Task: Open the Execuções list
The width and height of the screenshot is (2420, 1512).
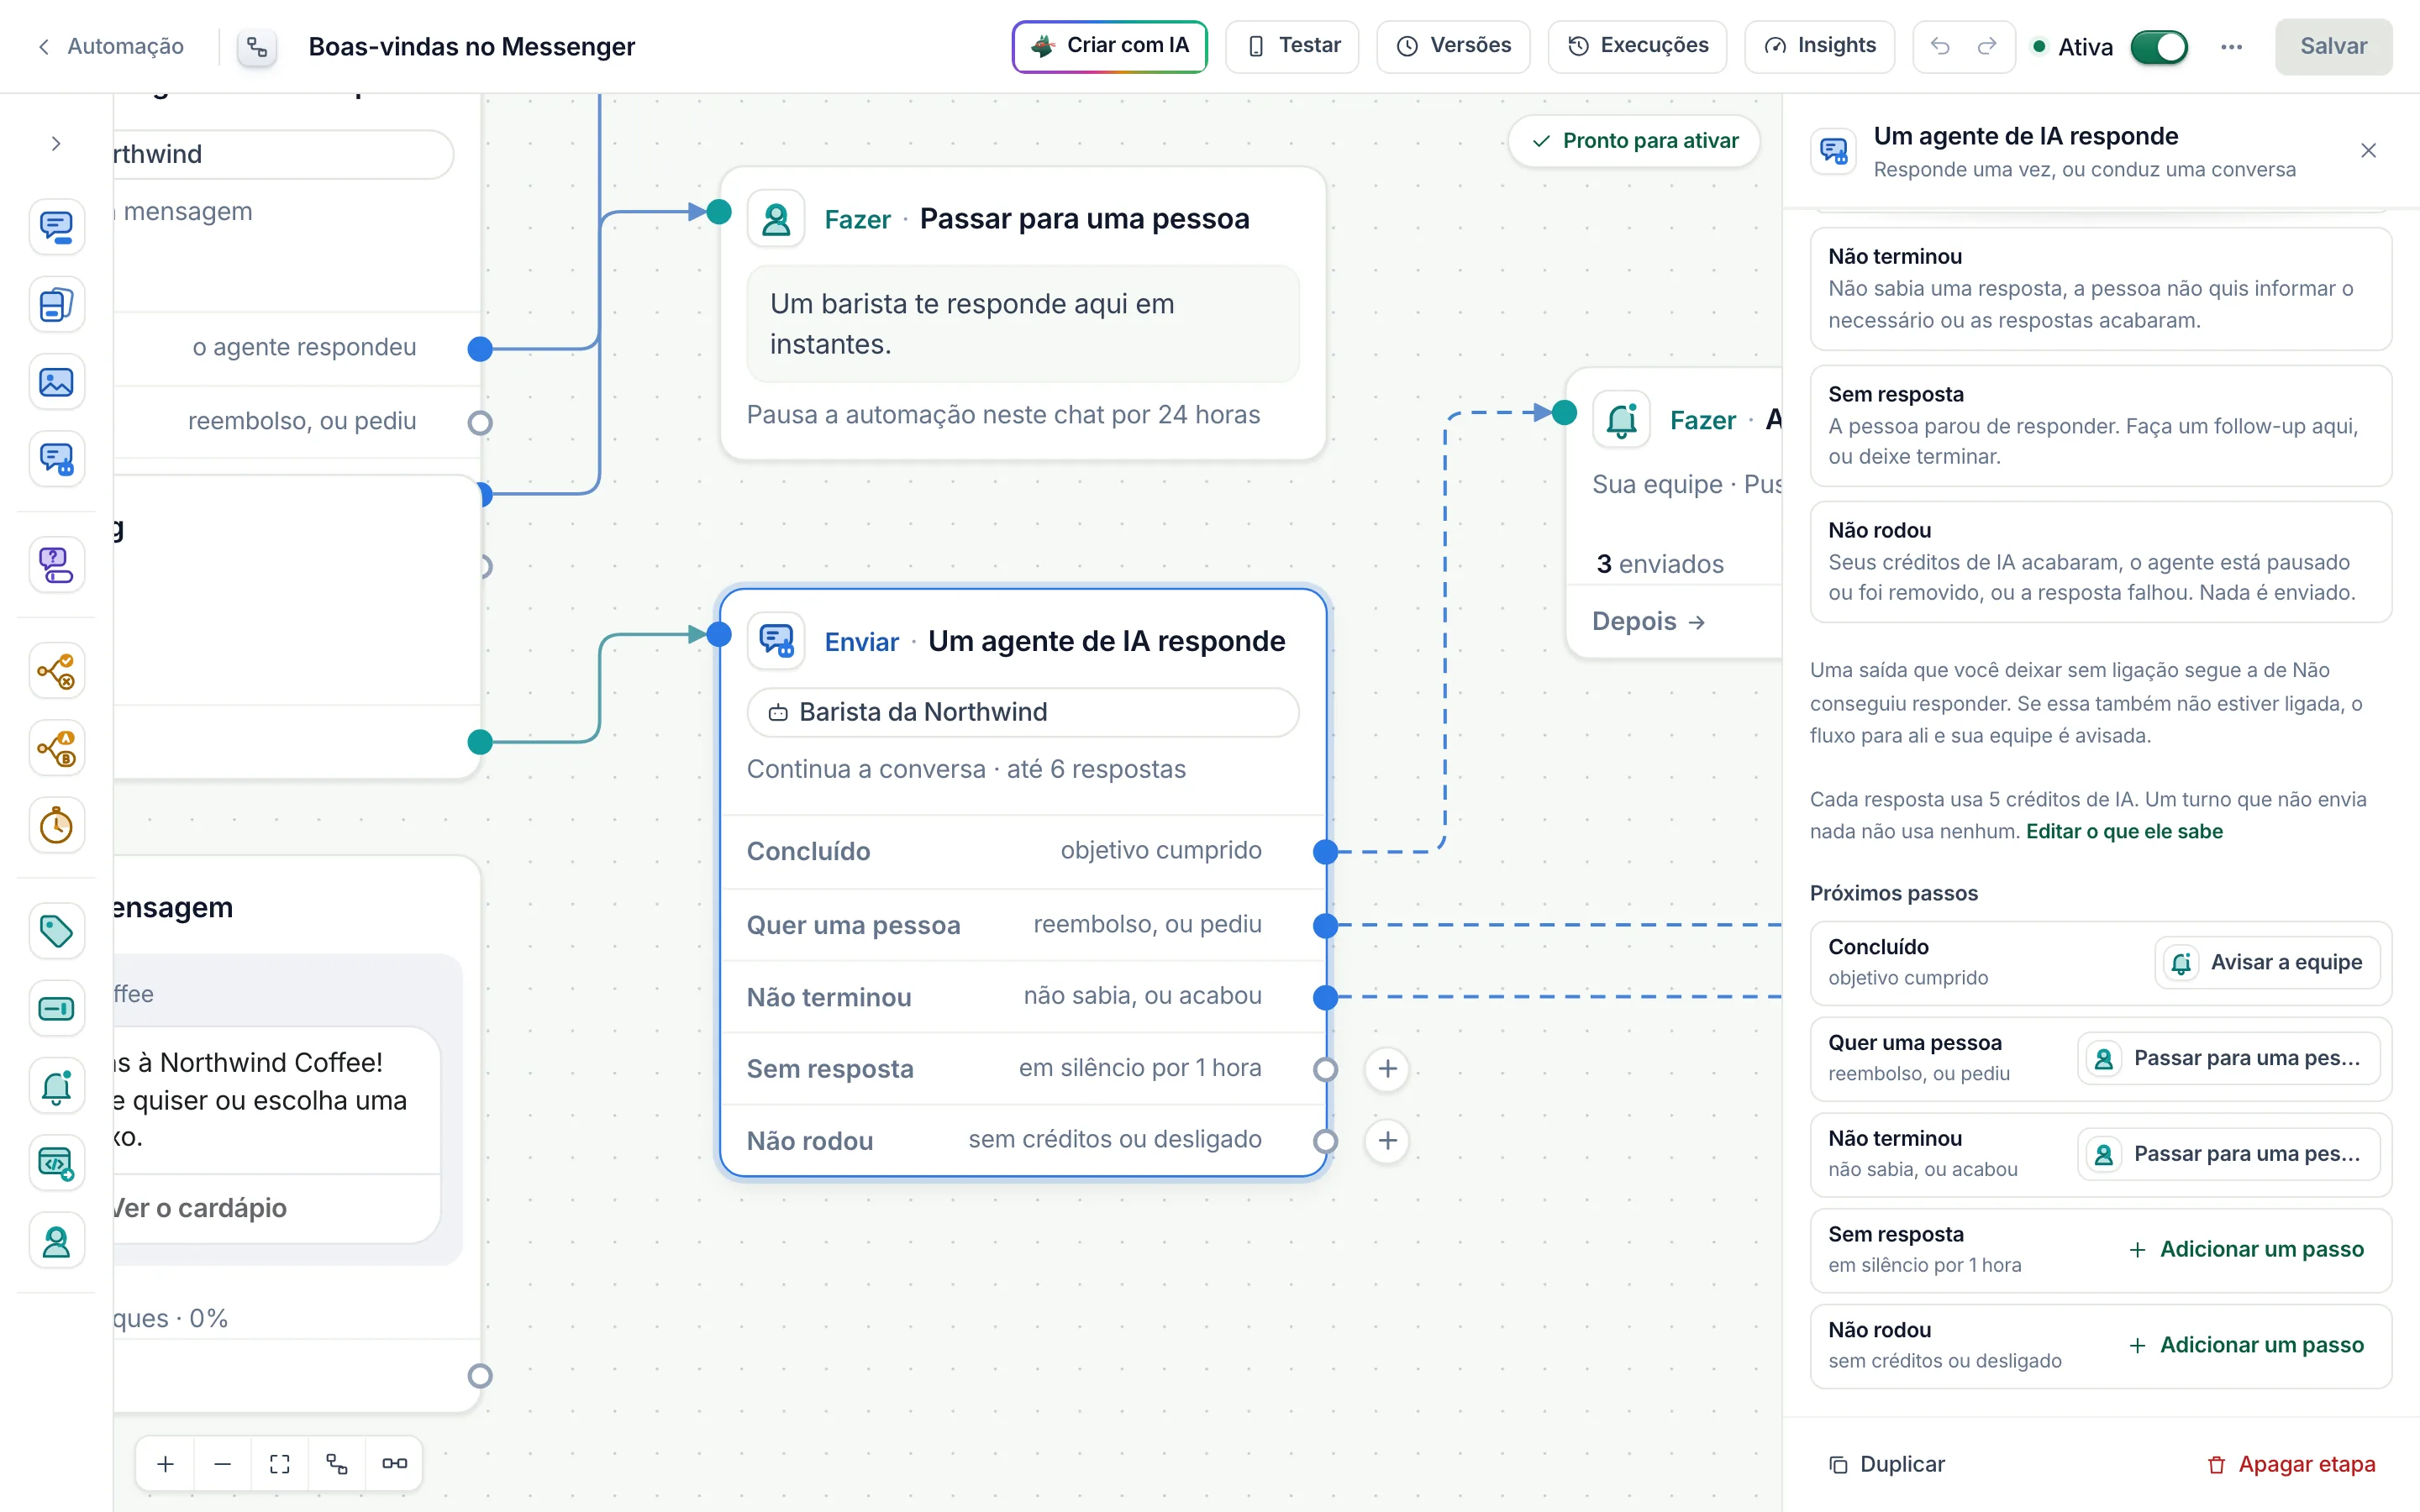Action: tap(1637, 46)
